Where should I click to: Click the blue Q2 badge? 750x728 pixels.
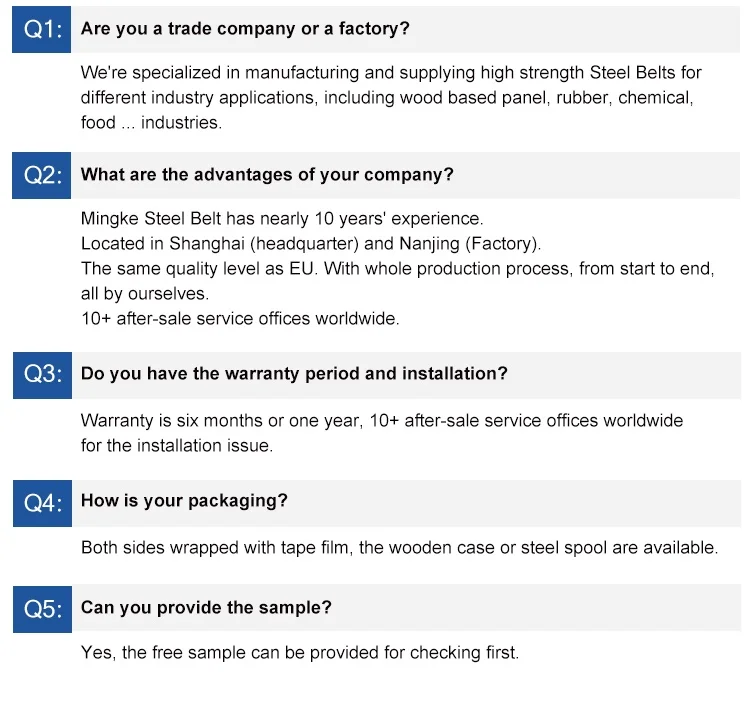(x=43, y=175)
